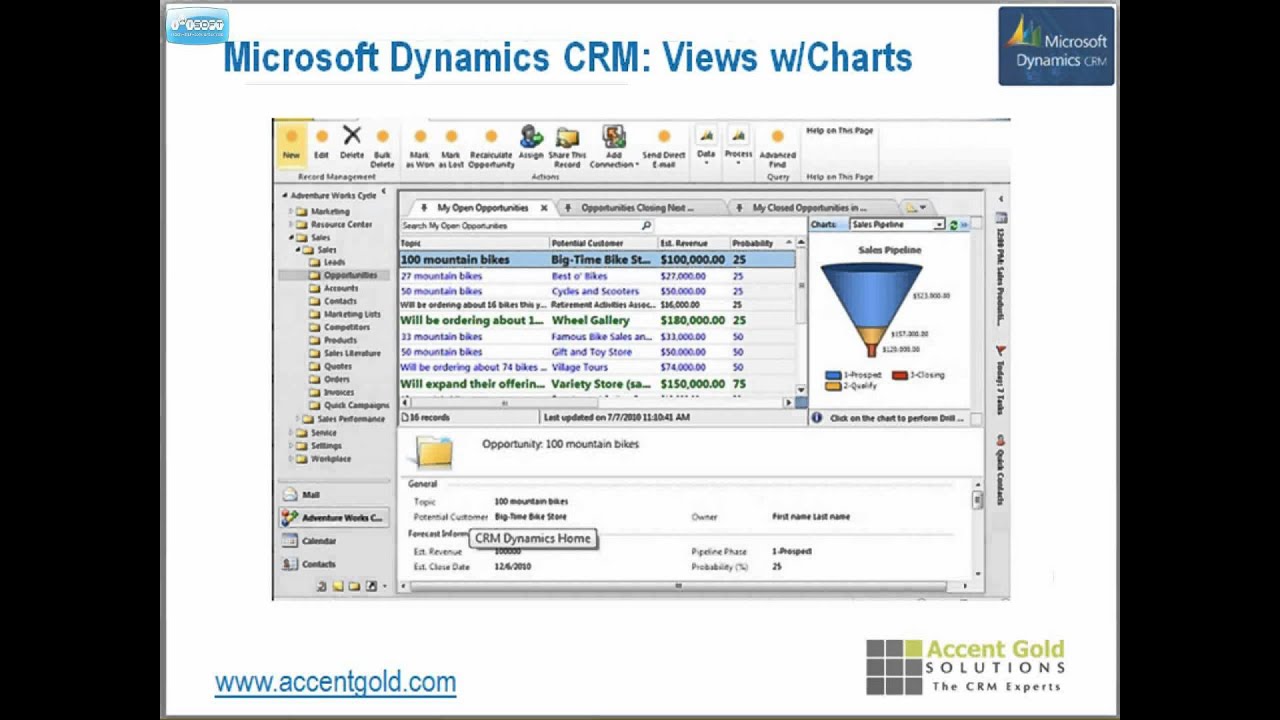The width and height of the screenshot is (1280, 720).
Task: Click the info icon below the chart
Action: pyautogui.click(x=816, y=418)
